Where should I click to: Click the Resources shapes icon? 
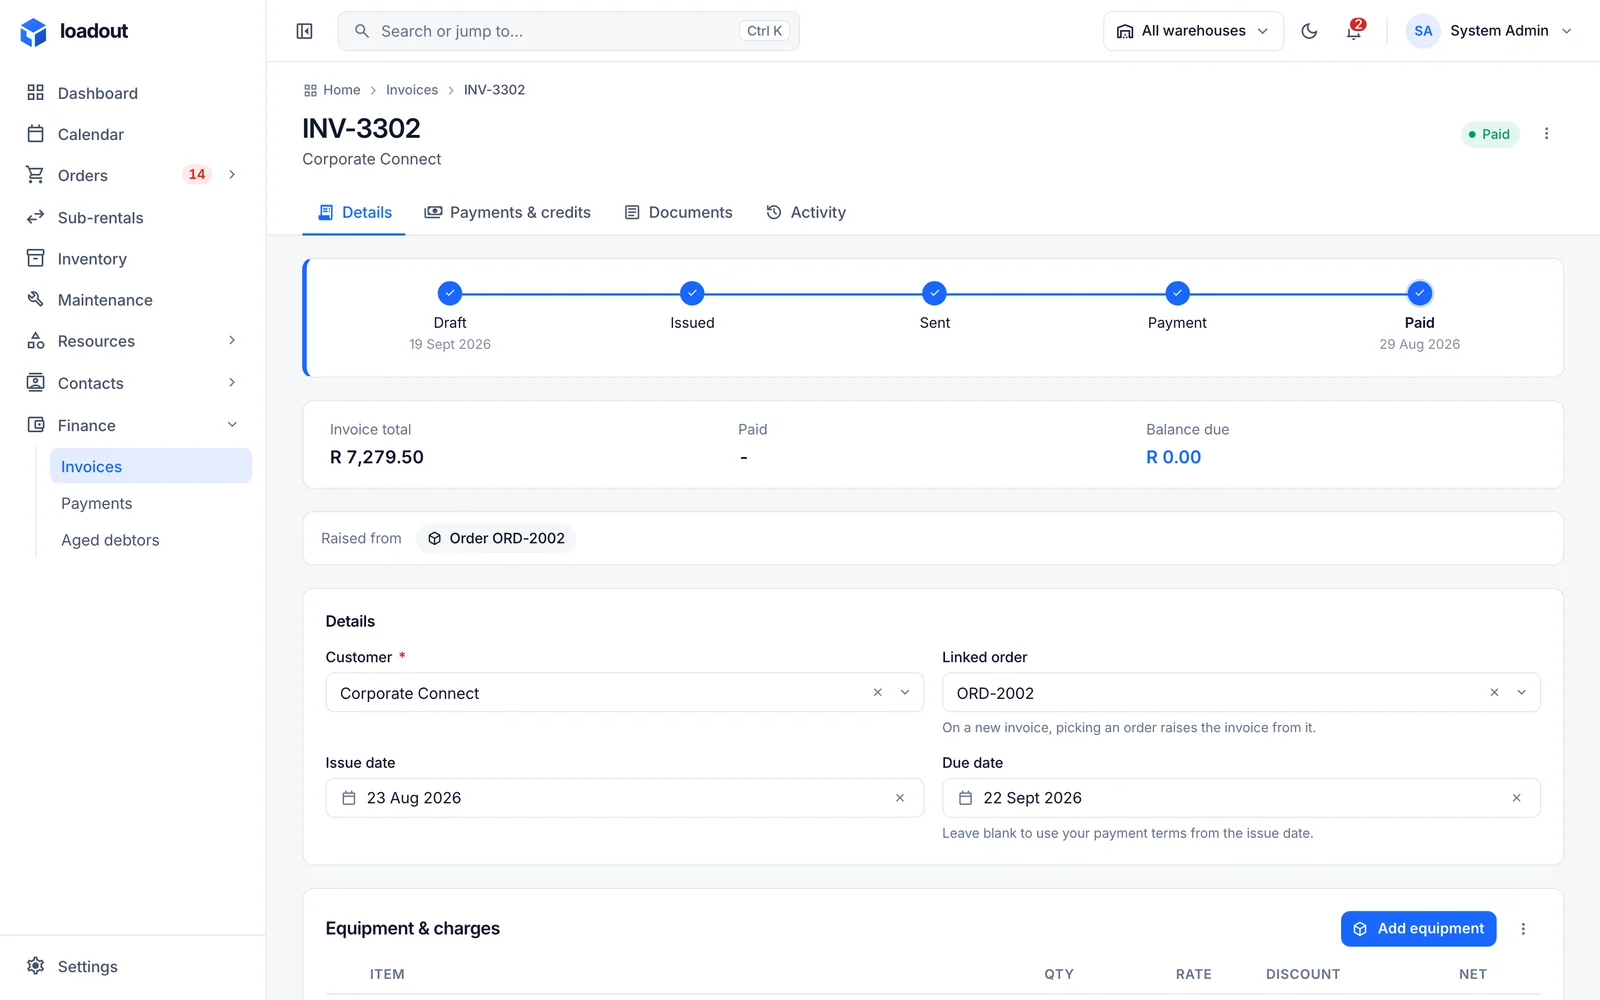[x=36, y=341]
